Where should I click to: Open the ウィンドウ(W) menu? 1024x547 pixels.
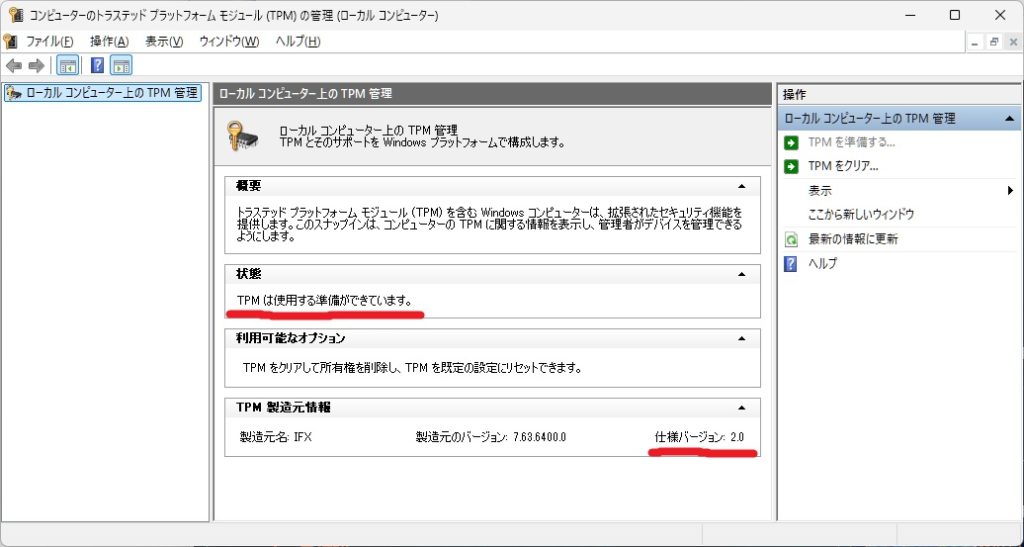pos(229,41)
